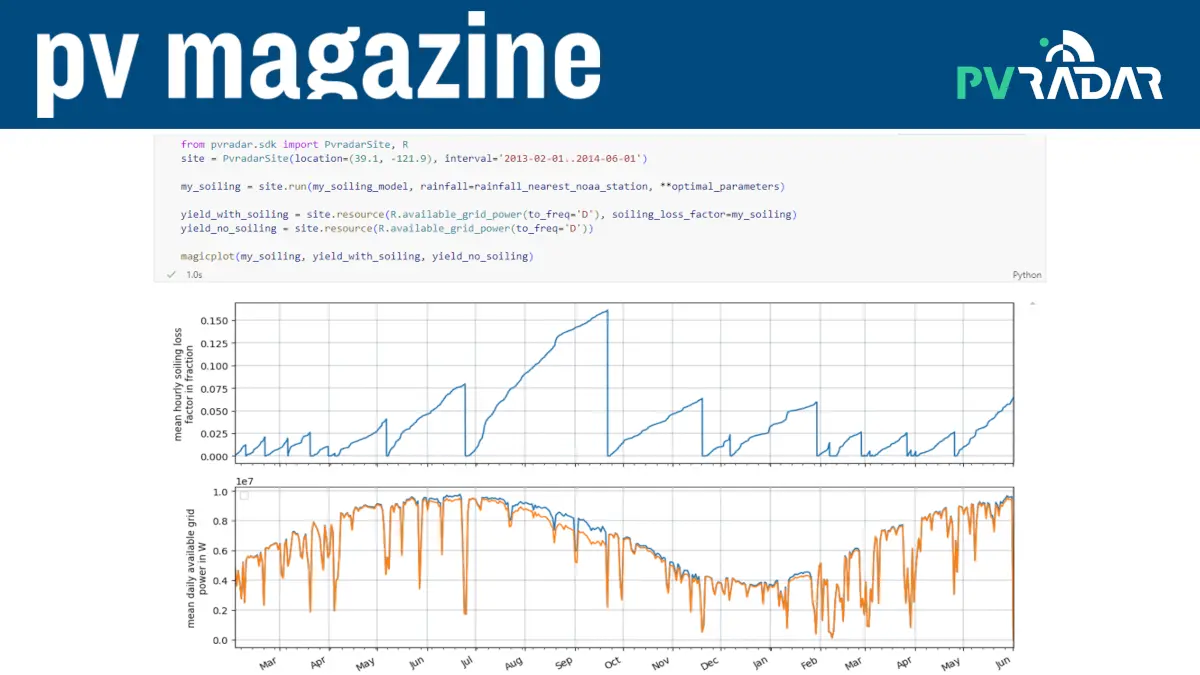The image size is (1200, 675).
Task: Click the 0.4 tick on grid power axis
Action: (220, 581)
